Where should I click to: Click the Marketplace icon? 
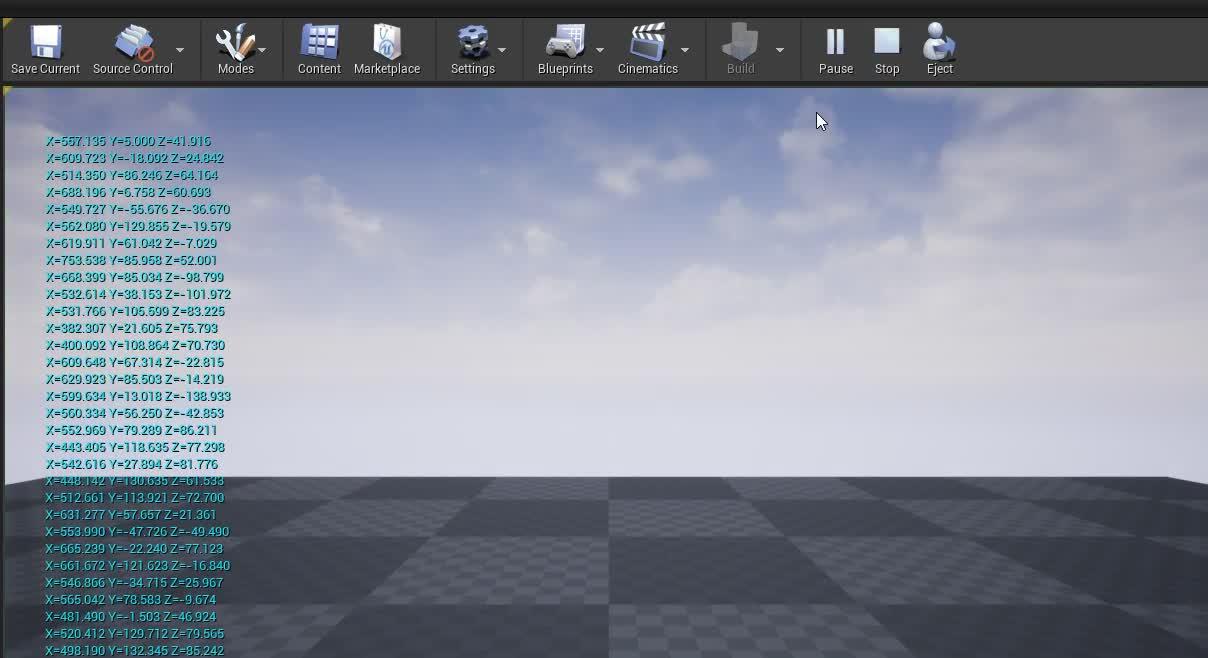(388, 42)
